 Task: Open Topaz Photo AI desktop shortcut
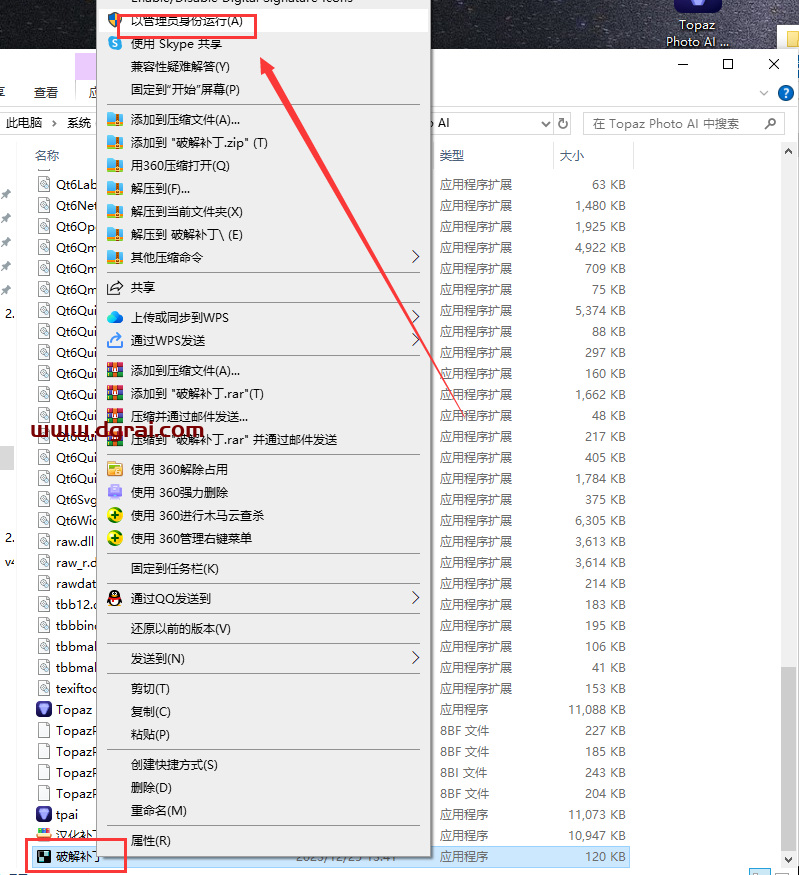(x=697, y=24)
